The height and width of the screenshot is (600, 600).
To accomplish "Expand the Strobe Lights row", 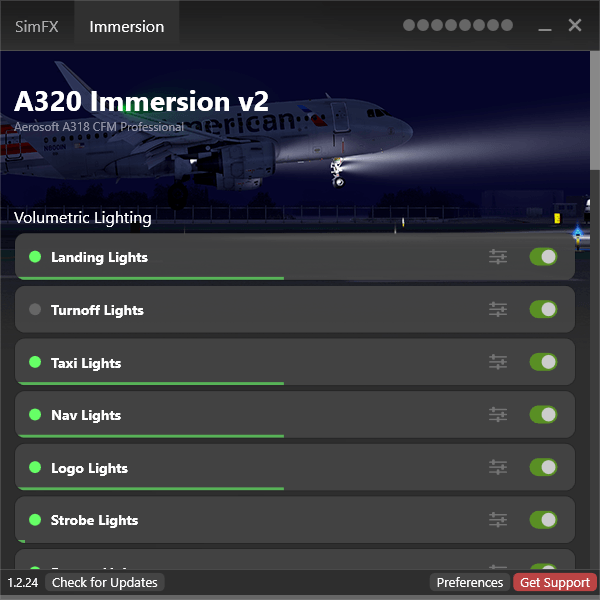I will click(x=250, y=519).
